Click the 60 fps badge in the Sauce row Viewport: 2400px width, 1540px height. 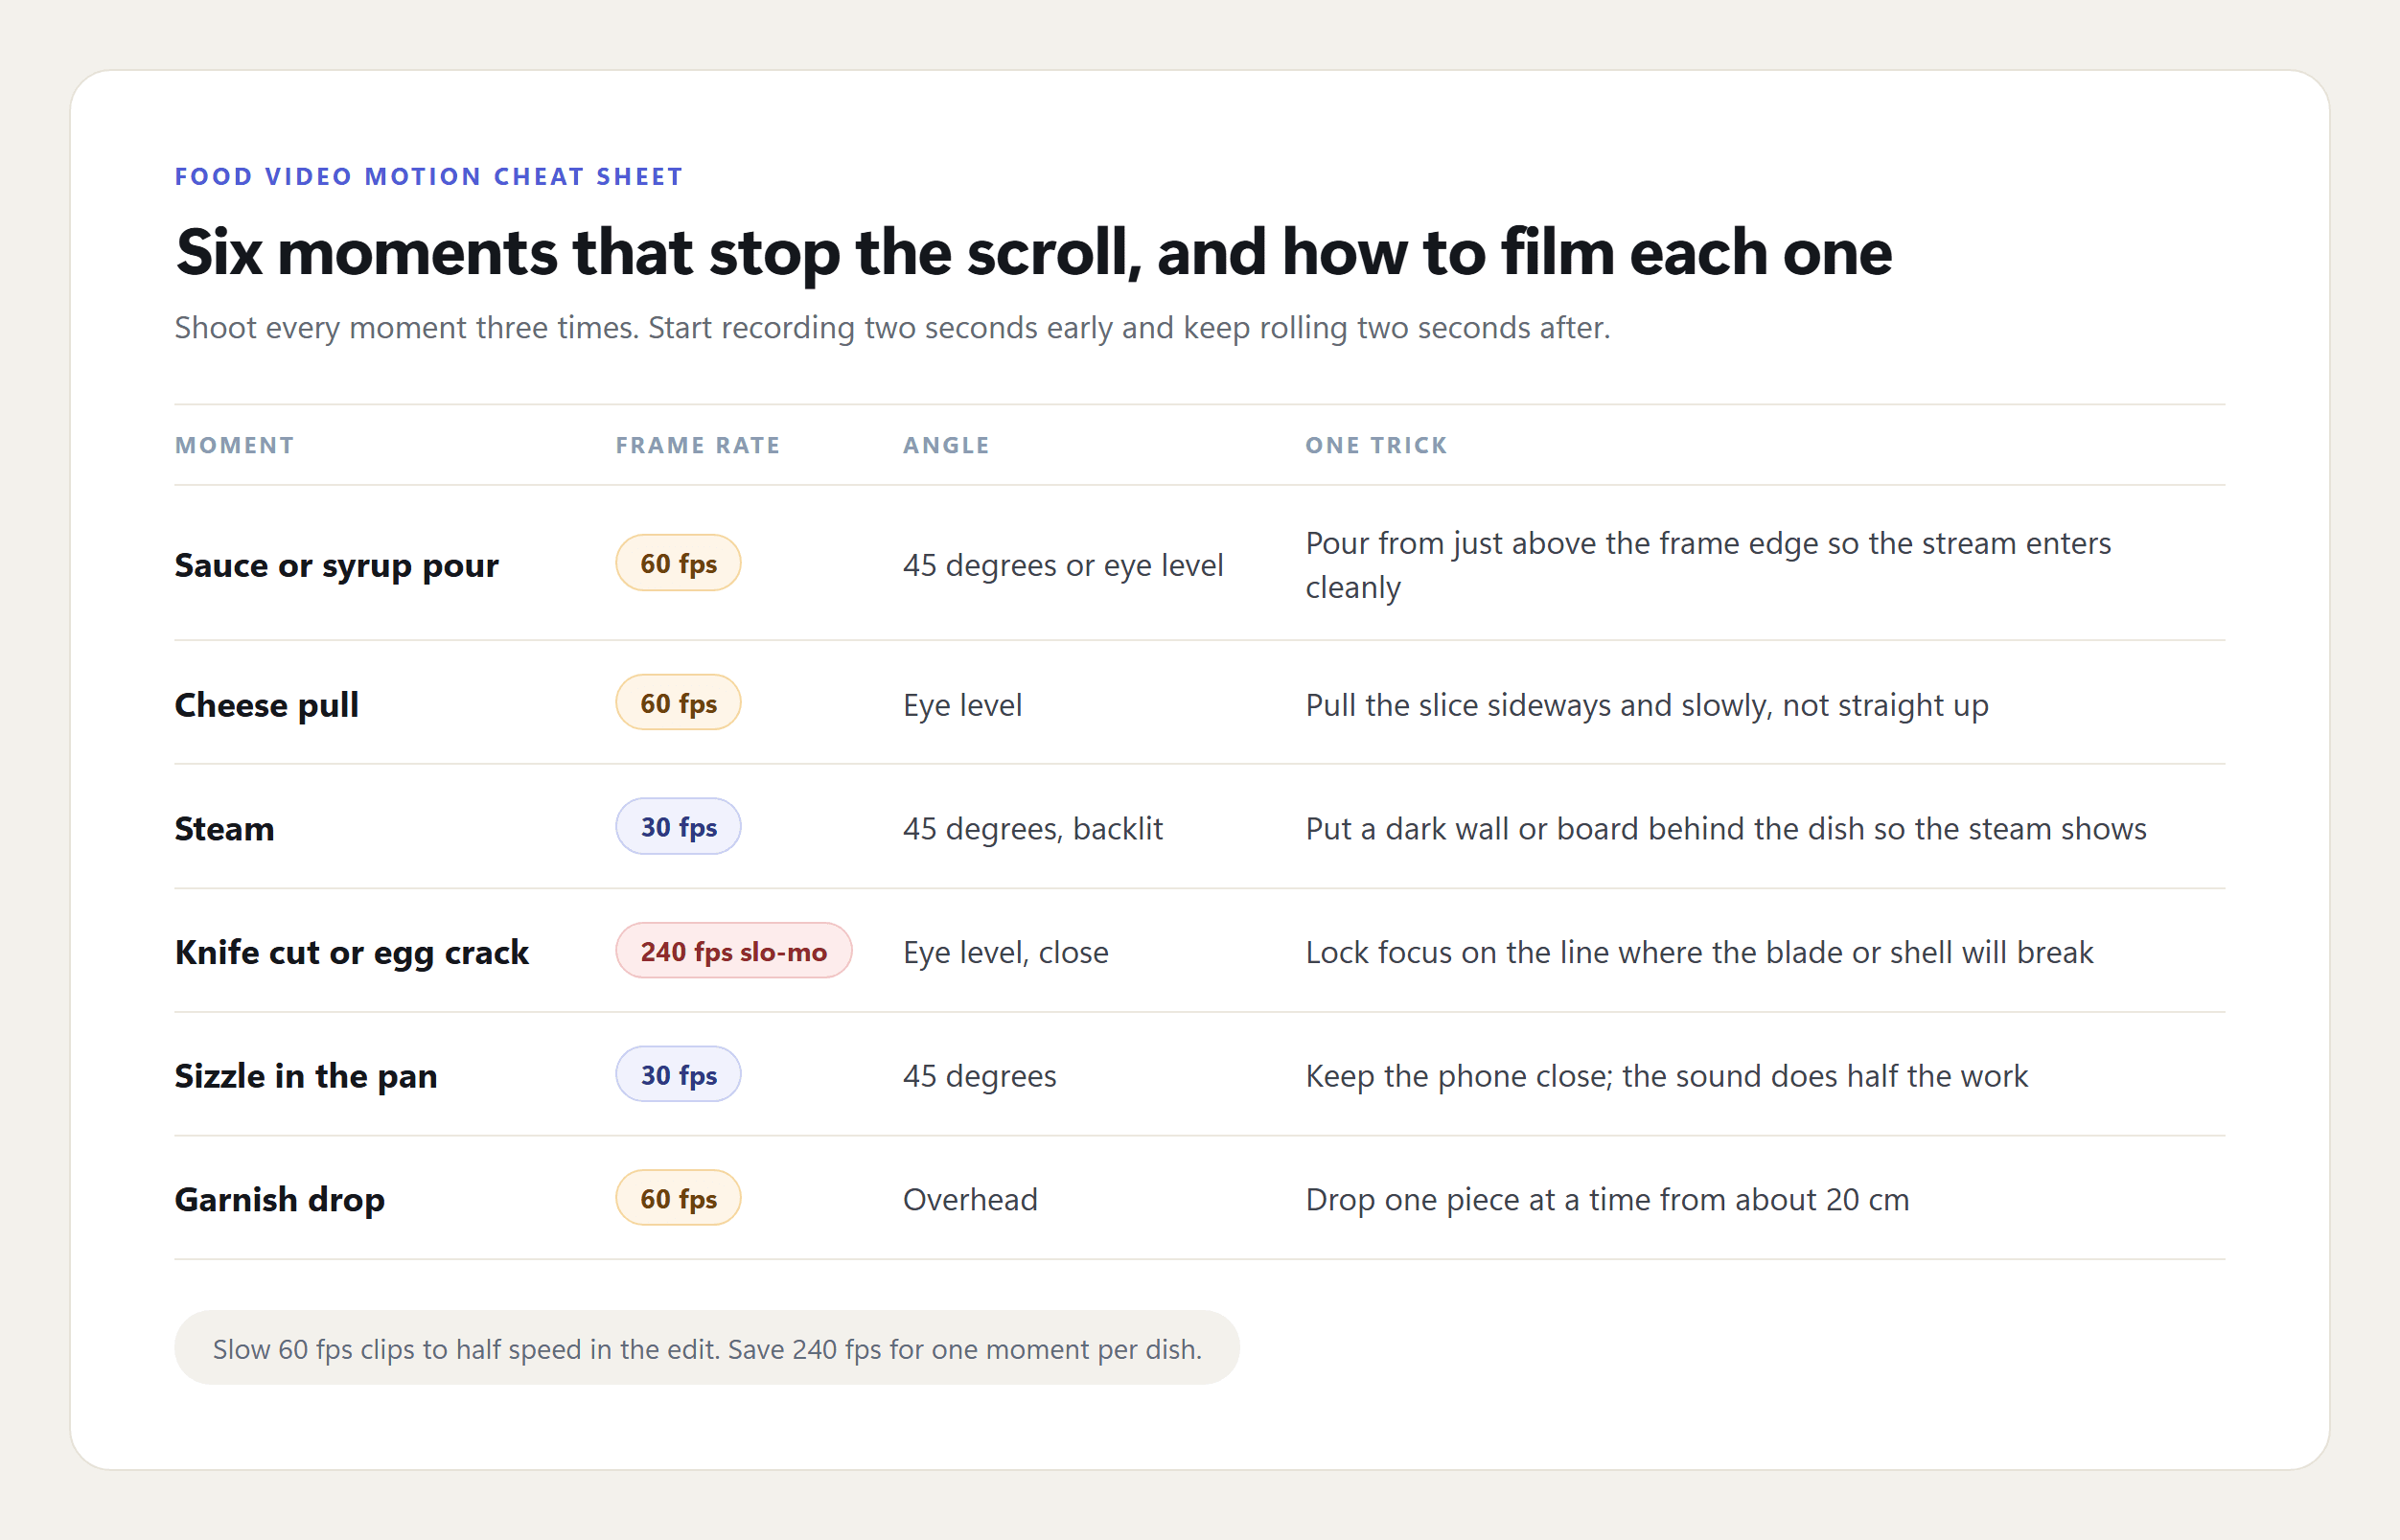click(678, 563)
